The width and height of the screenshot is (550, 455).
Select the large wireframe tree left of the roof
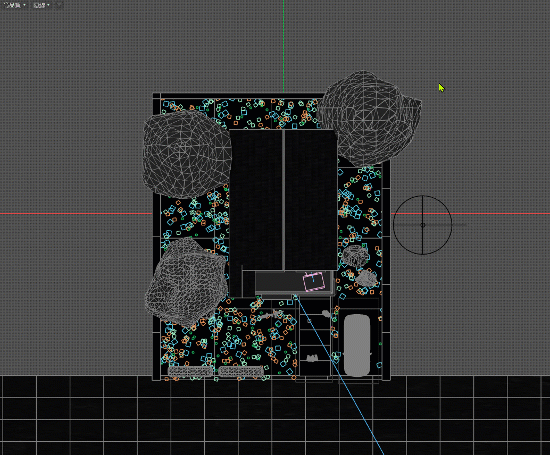click(x=187, y=154)
